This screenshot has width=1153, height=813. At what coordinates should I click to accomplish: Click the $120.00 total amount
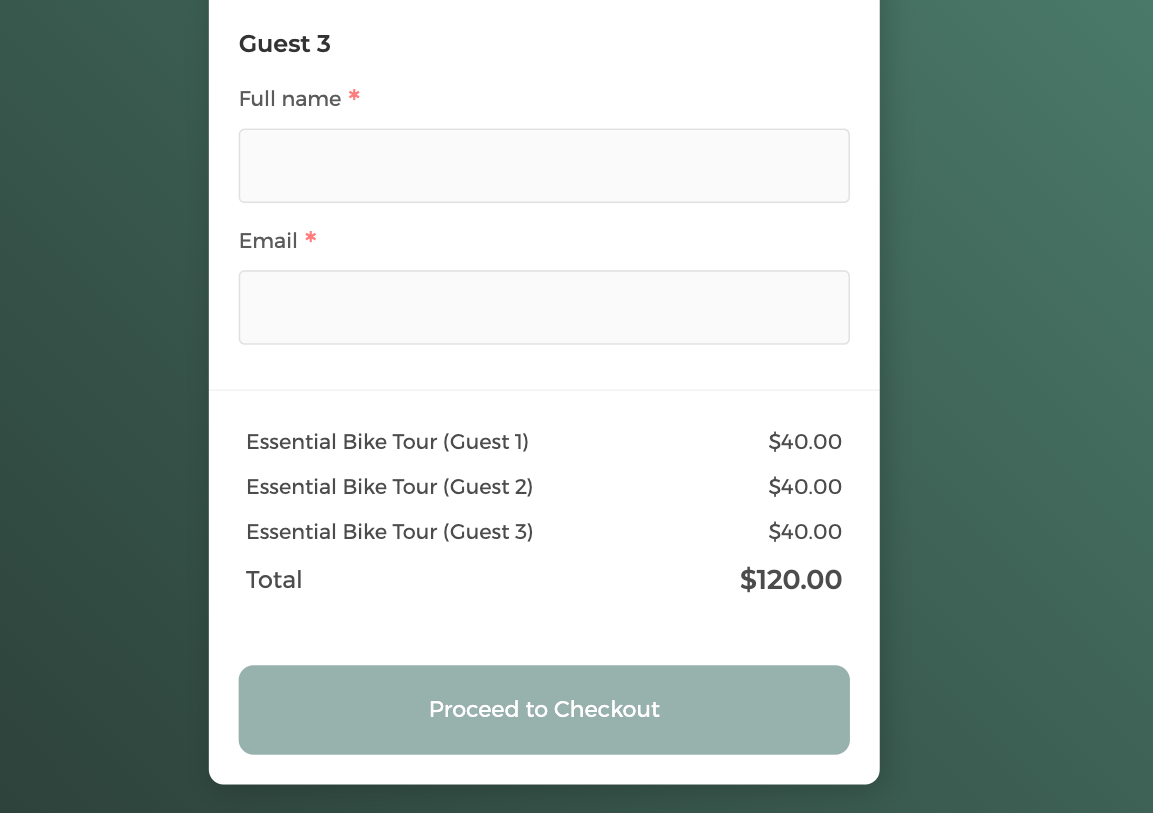point(791,580)
